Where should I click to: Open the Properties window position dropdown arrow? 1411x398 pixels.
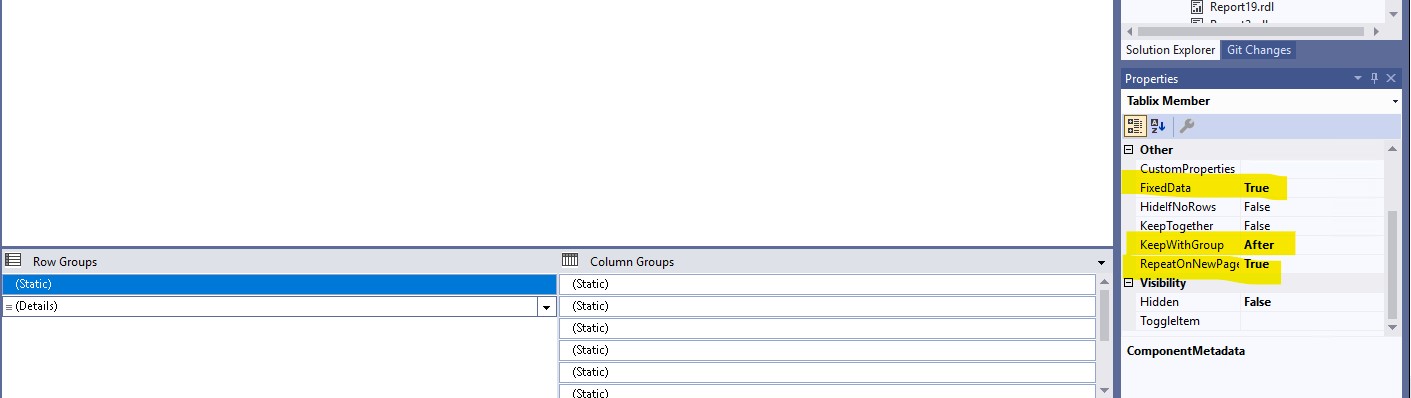1358,78
